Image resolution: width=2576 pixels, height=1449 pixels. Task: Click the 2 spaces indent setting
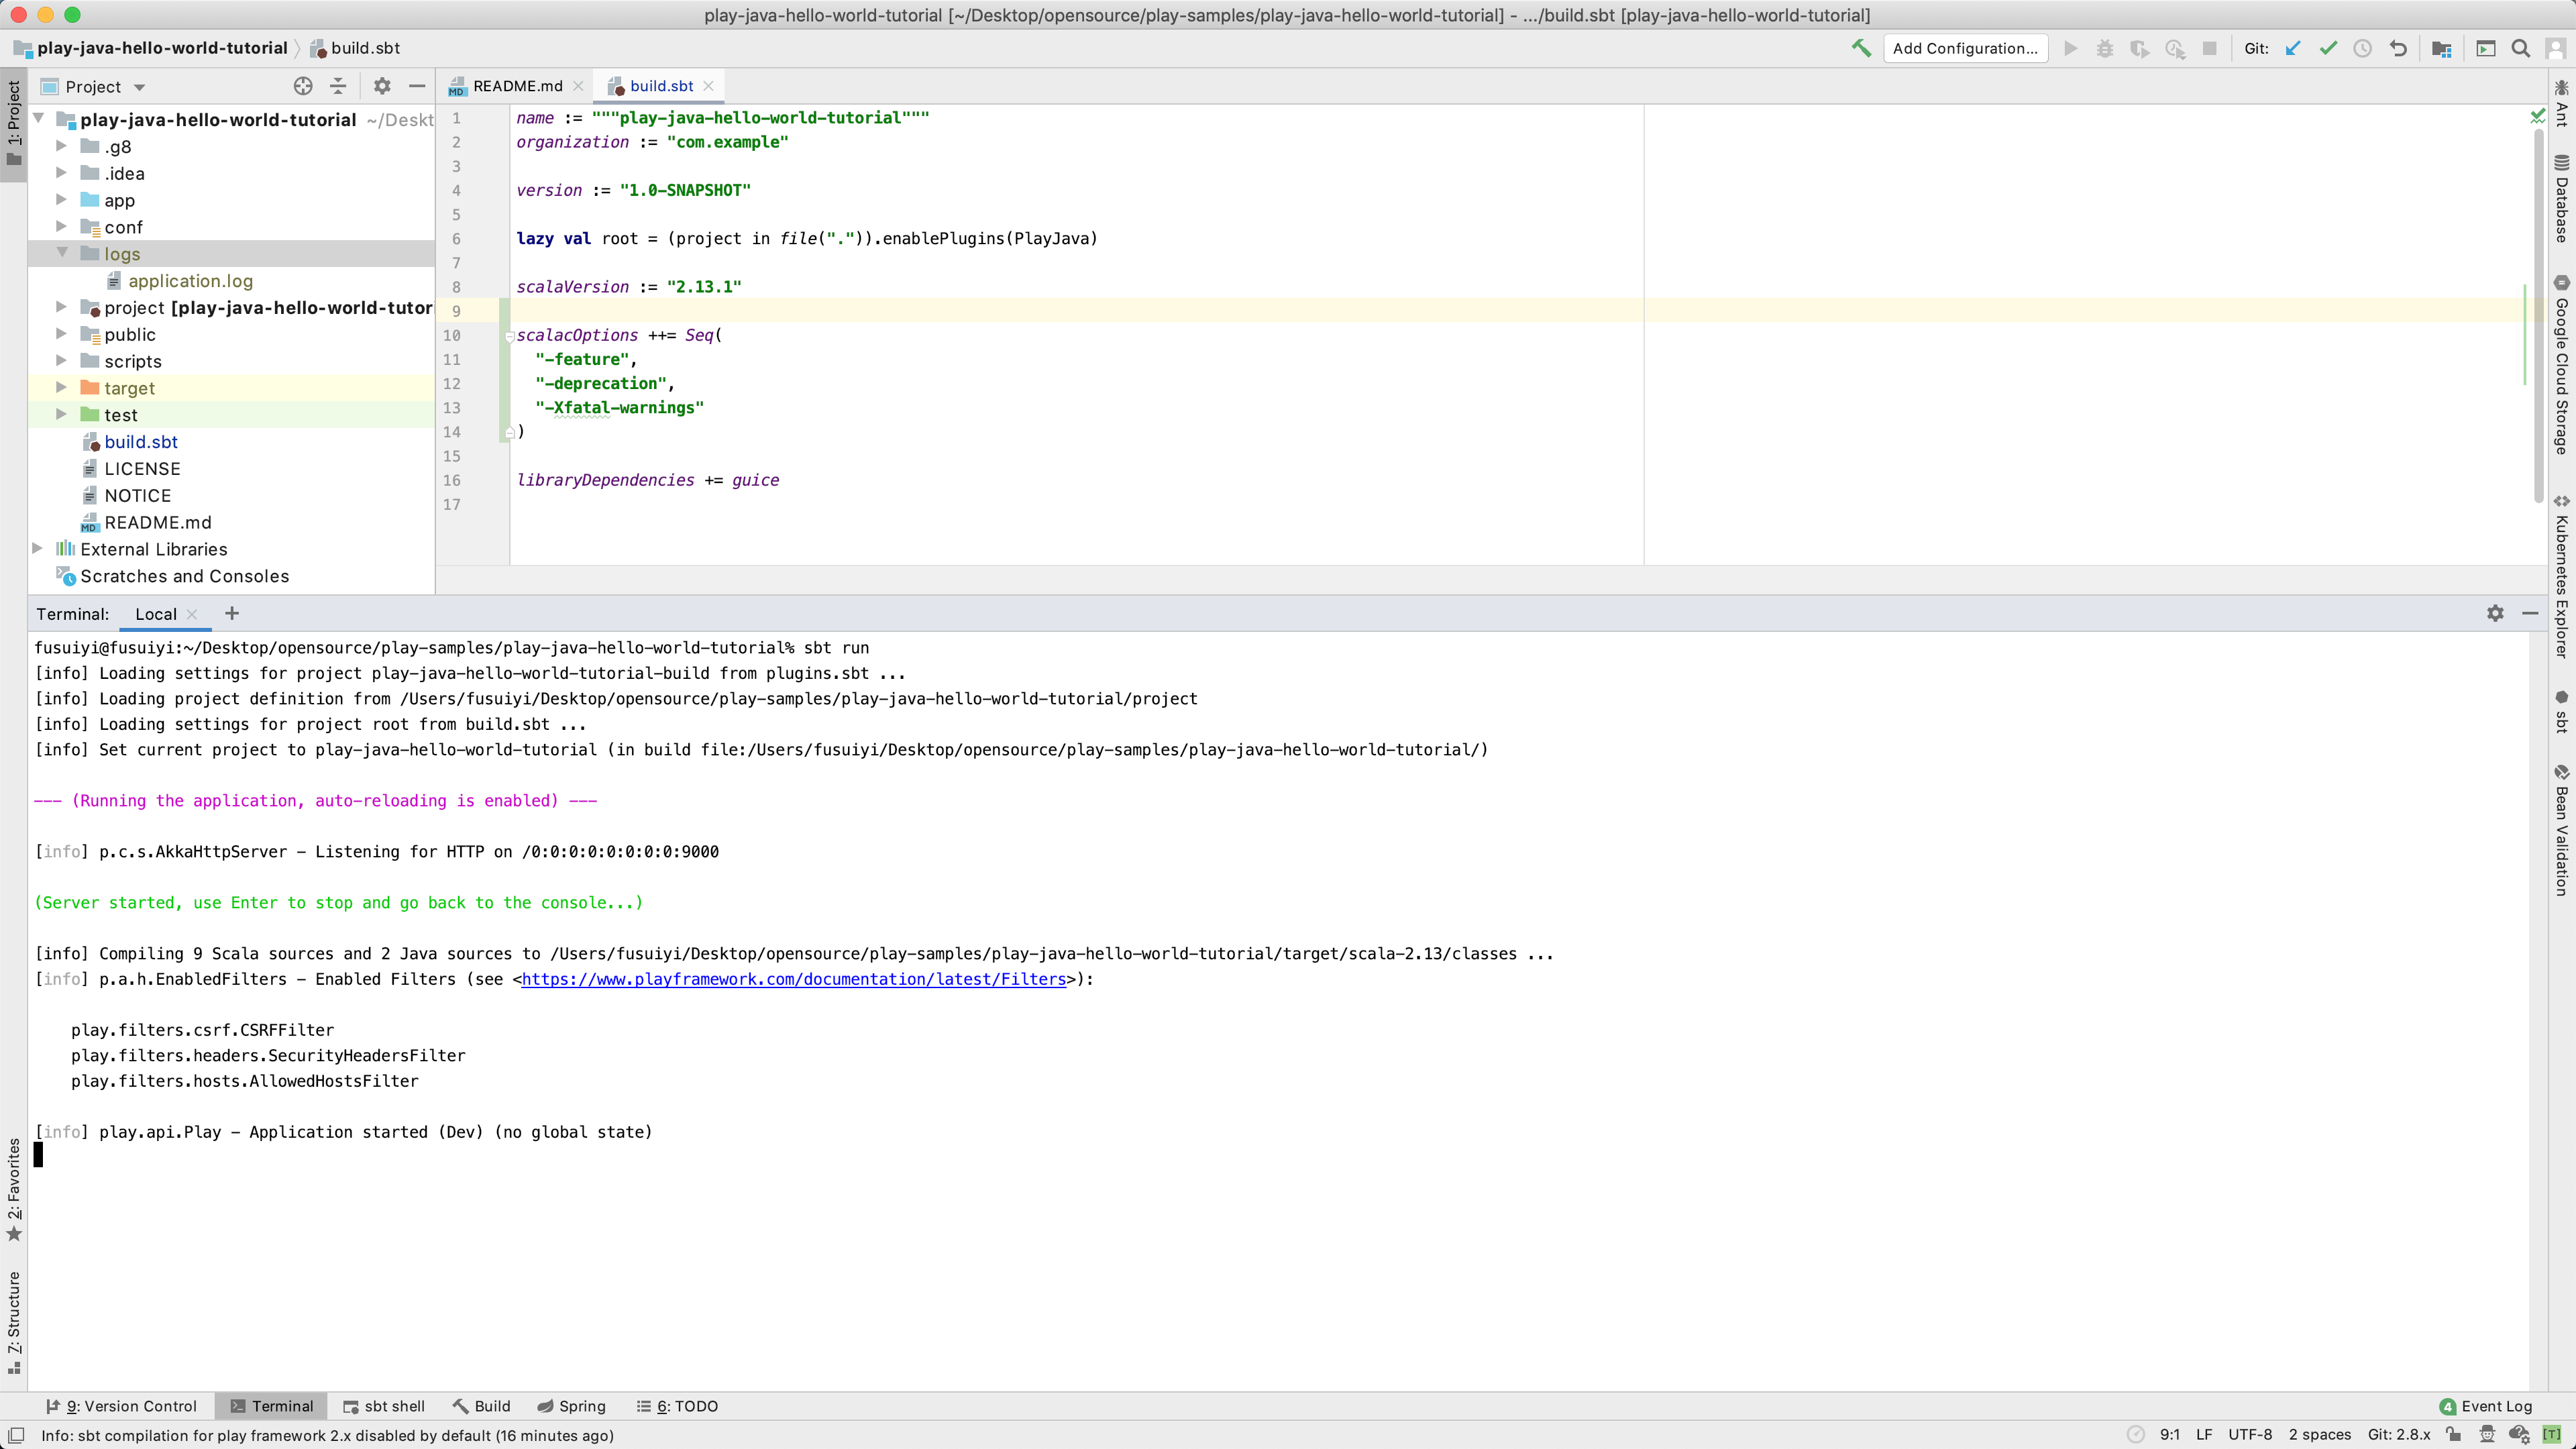tap(2320, 1434)
